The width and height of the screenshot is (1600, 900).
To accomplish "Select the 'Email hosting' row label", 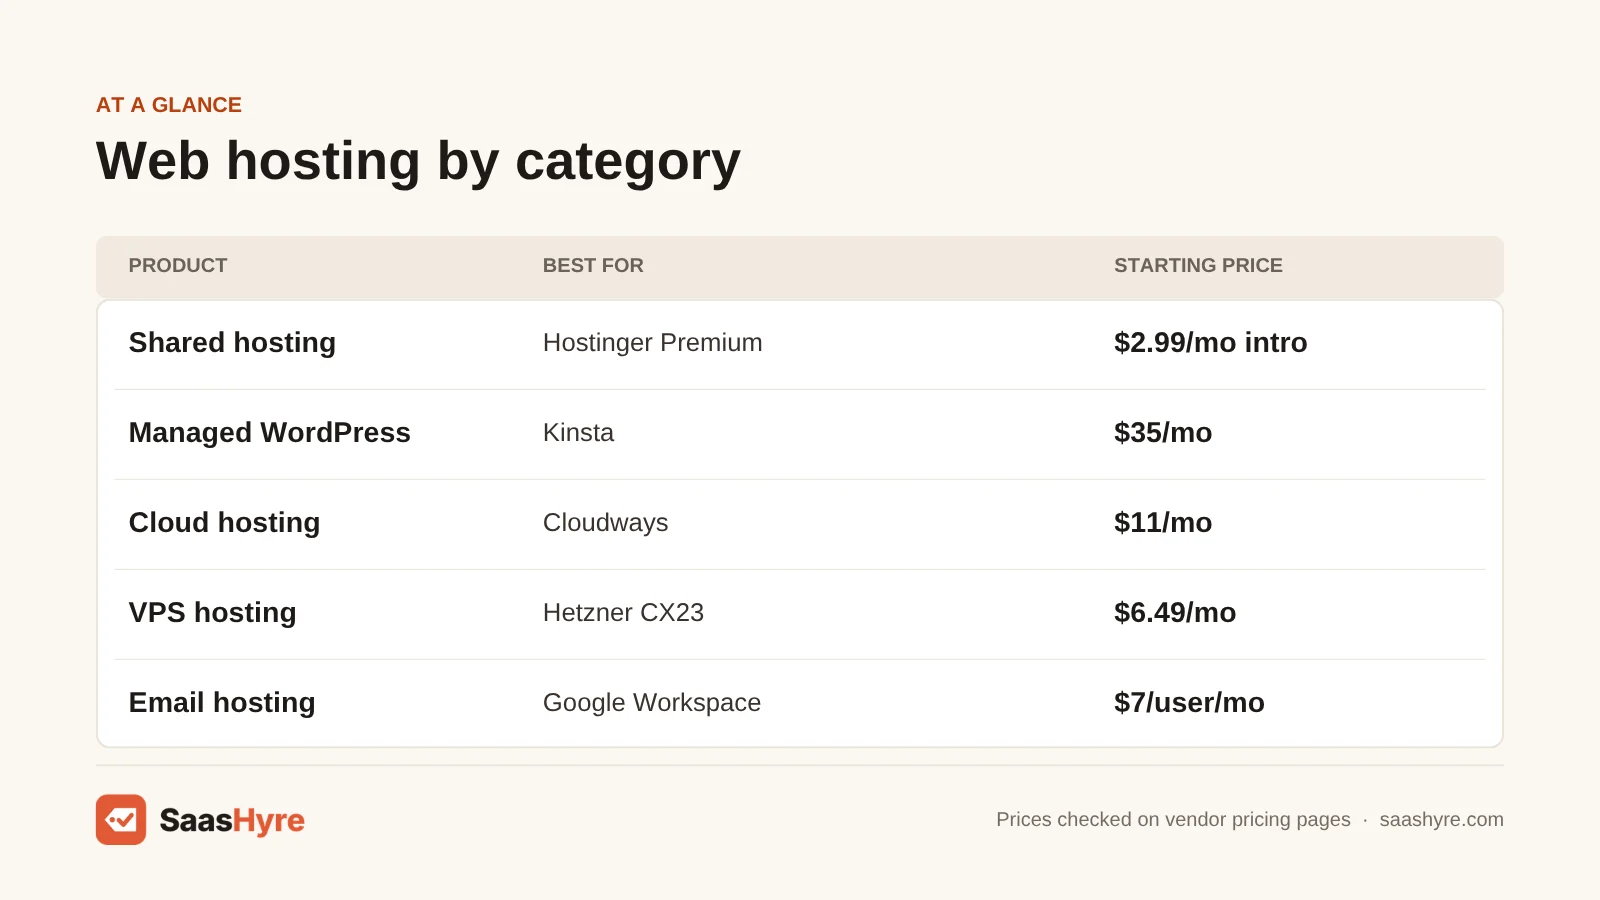I will coord(222,702).
